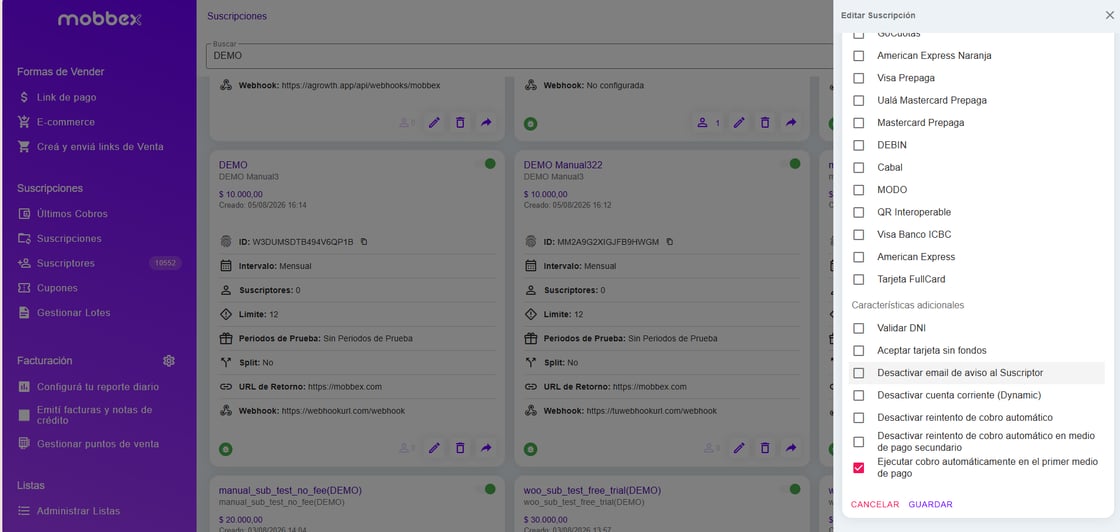
Task: Copy ID W3DUMSDTB494V6QP1B
Action: [x=364, y=241]
